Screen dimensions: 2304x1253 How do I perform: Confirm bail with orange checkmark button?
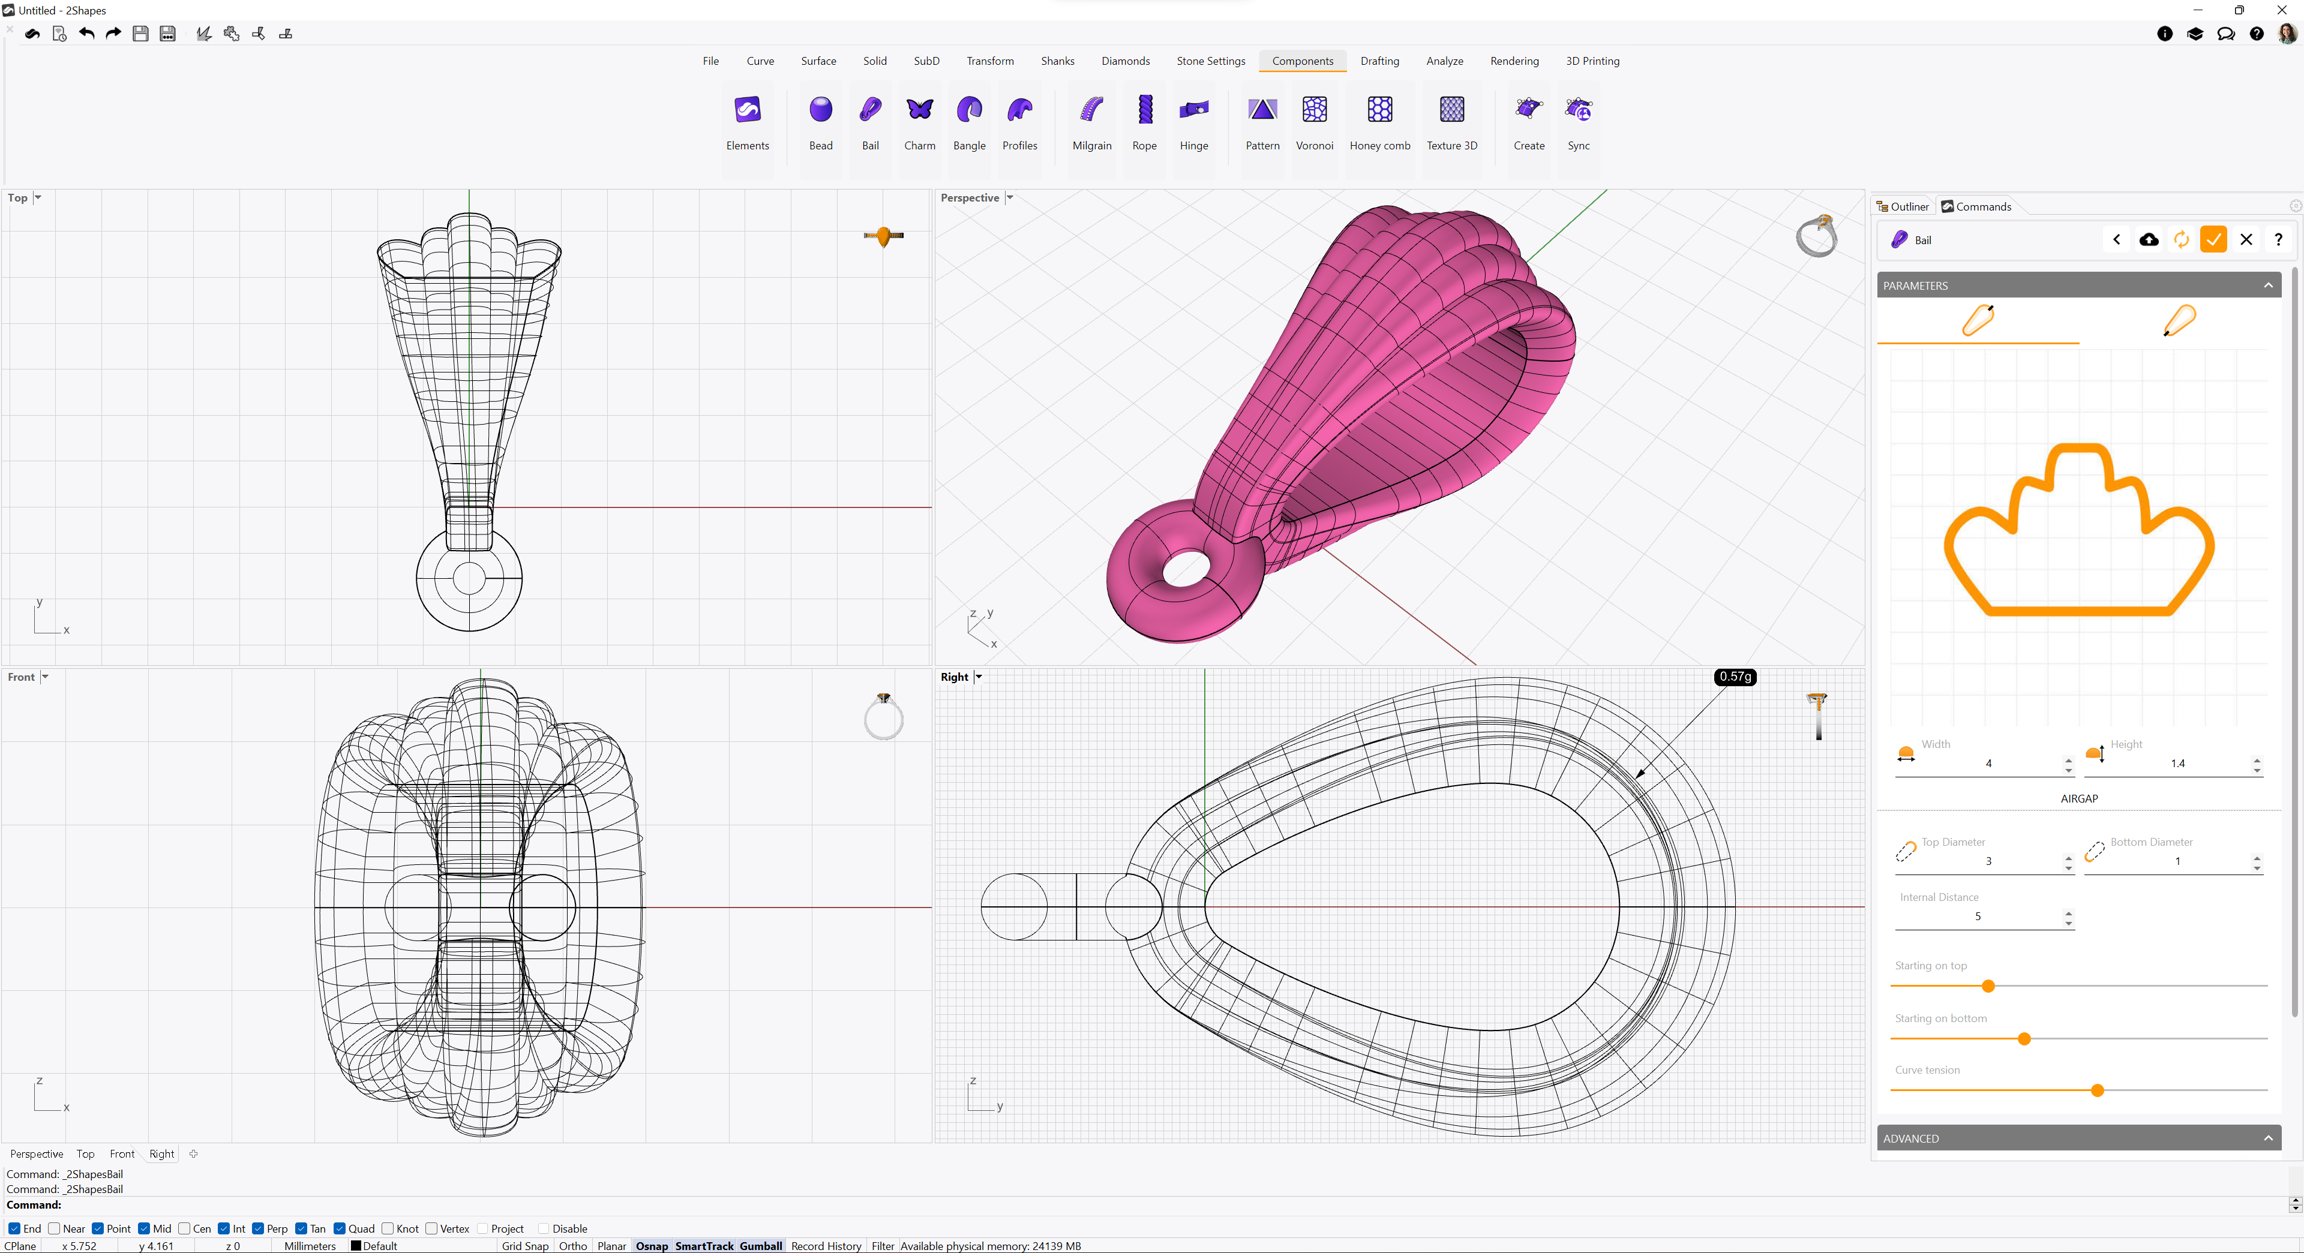tap(2213, 240)
